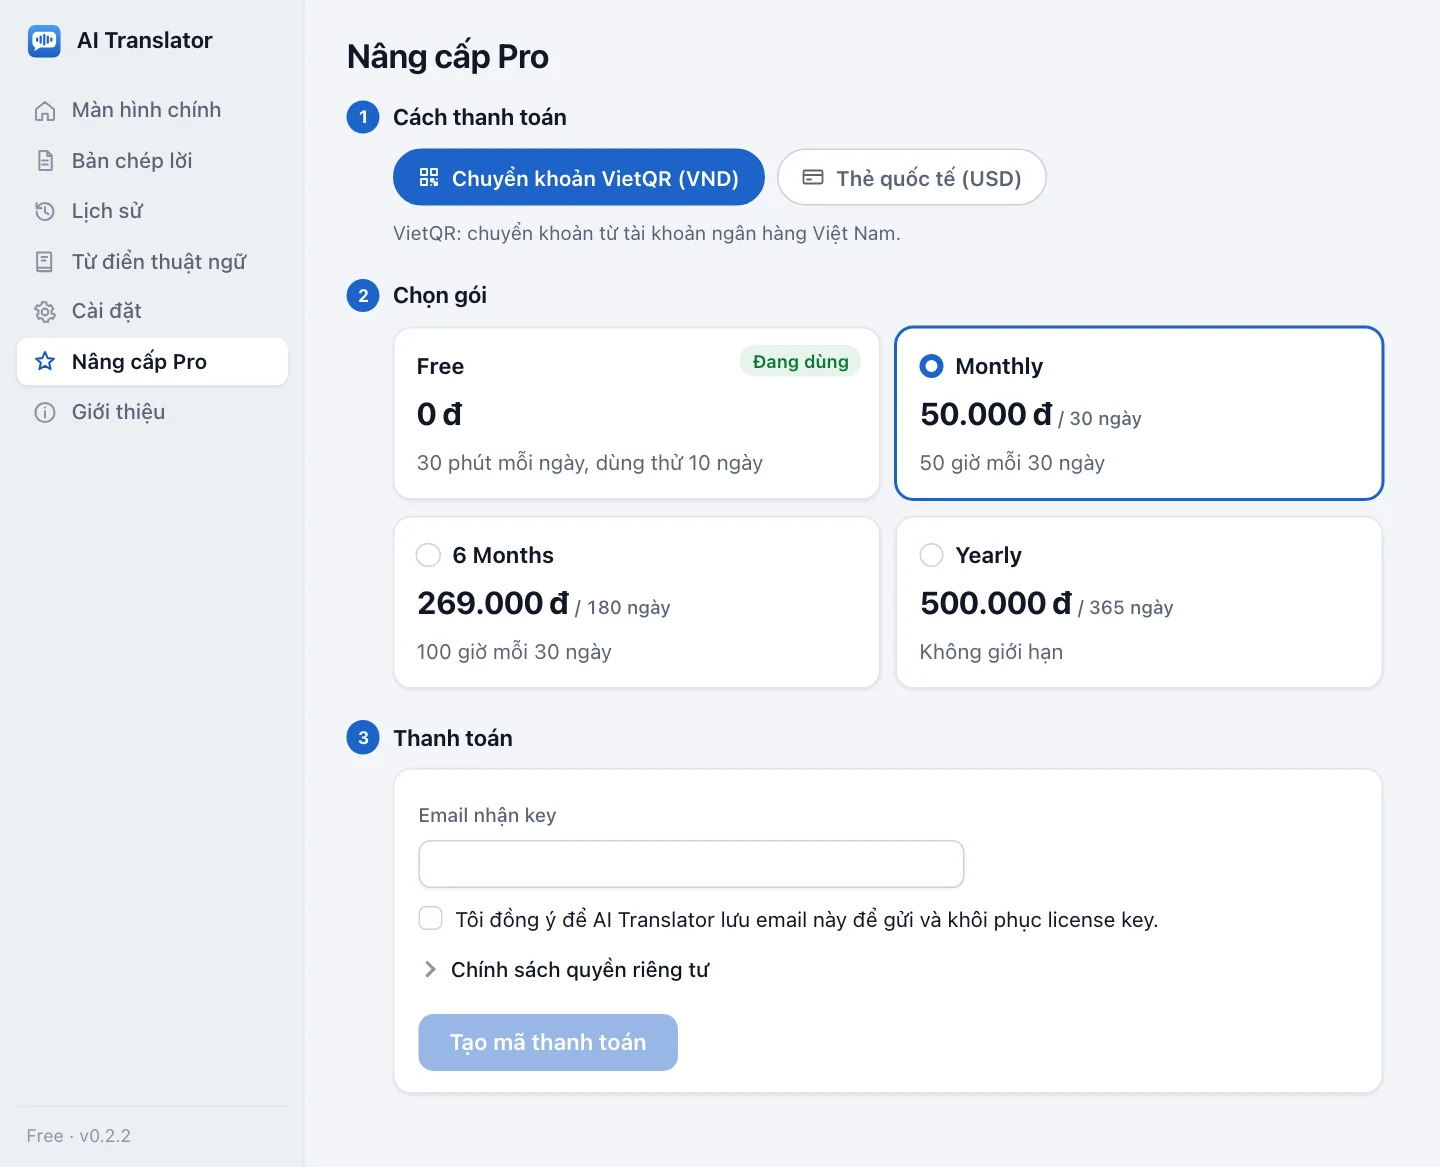The height and width of the screenshot is (1167, 1440).
Task: Open Cài đặt settings page
Action: [152, 311]
